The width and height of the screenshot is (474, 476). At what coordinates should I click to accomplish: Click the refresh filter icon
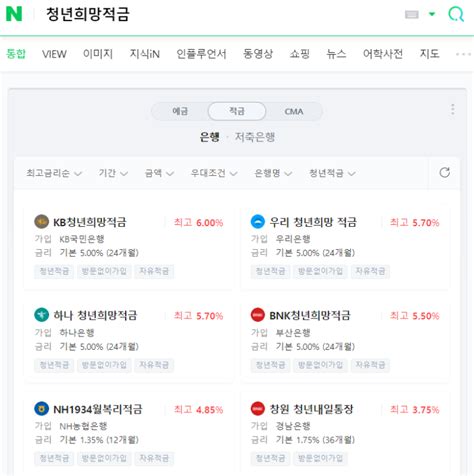pyautogui.click(x=445, y=173)
